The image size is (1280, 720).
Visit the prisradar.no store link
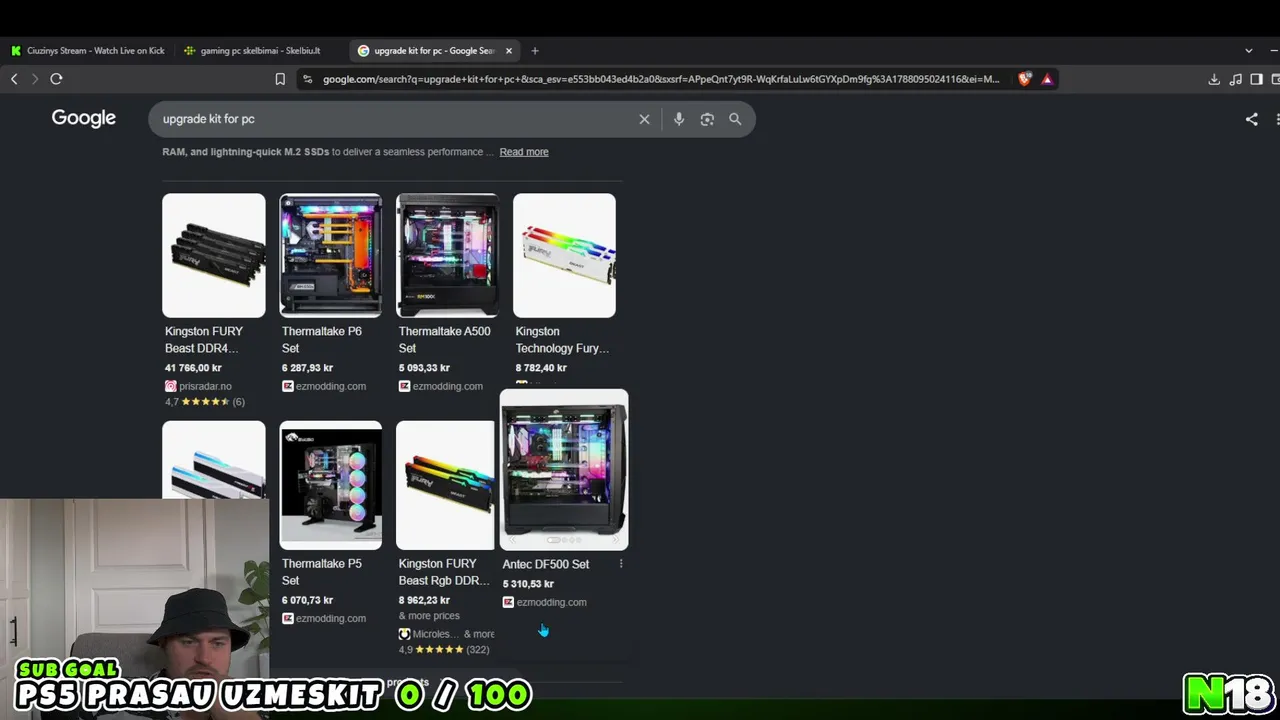[198, 386]
